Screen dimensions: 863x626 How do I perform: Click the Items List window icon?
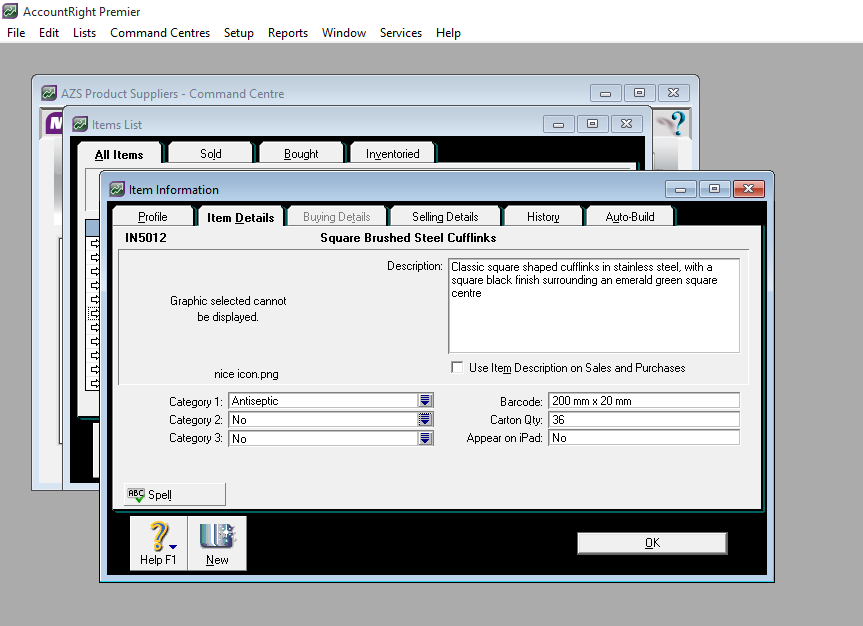point(80,124)
